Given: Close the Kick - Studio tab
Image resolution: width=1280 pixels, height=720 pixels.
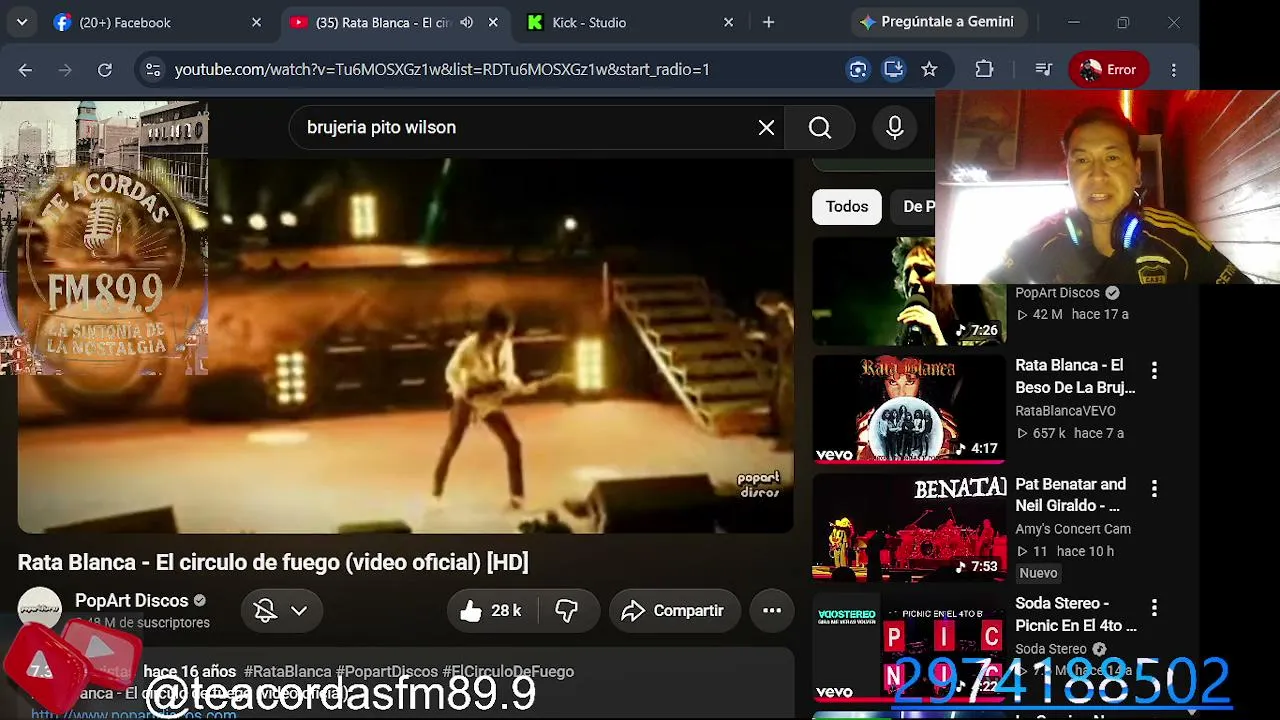Looking at the screenshot, I should 728,22.
